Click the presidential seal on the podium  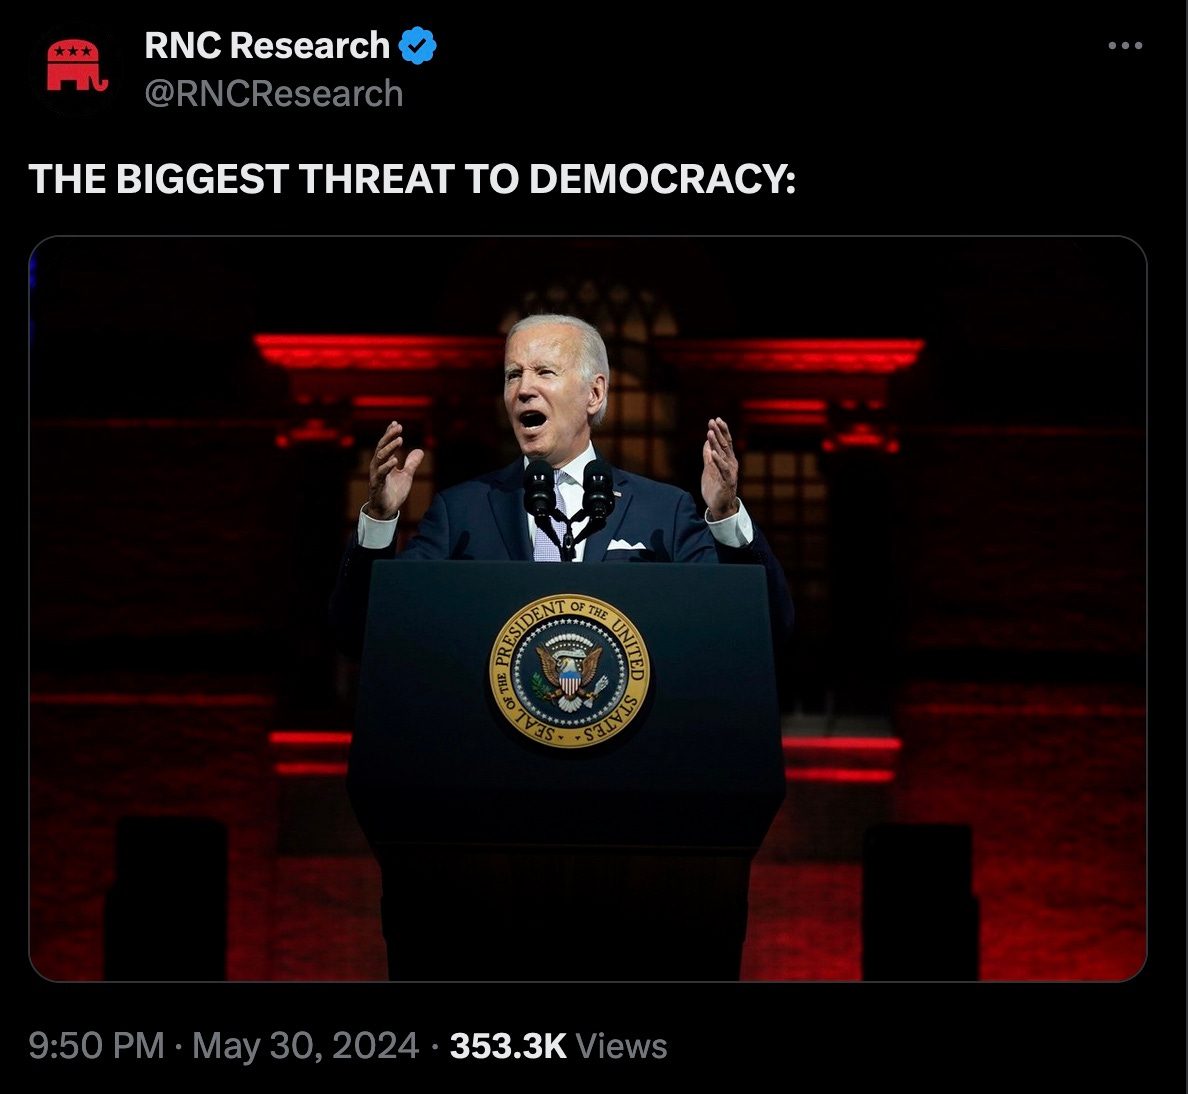coord(570,671)
